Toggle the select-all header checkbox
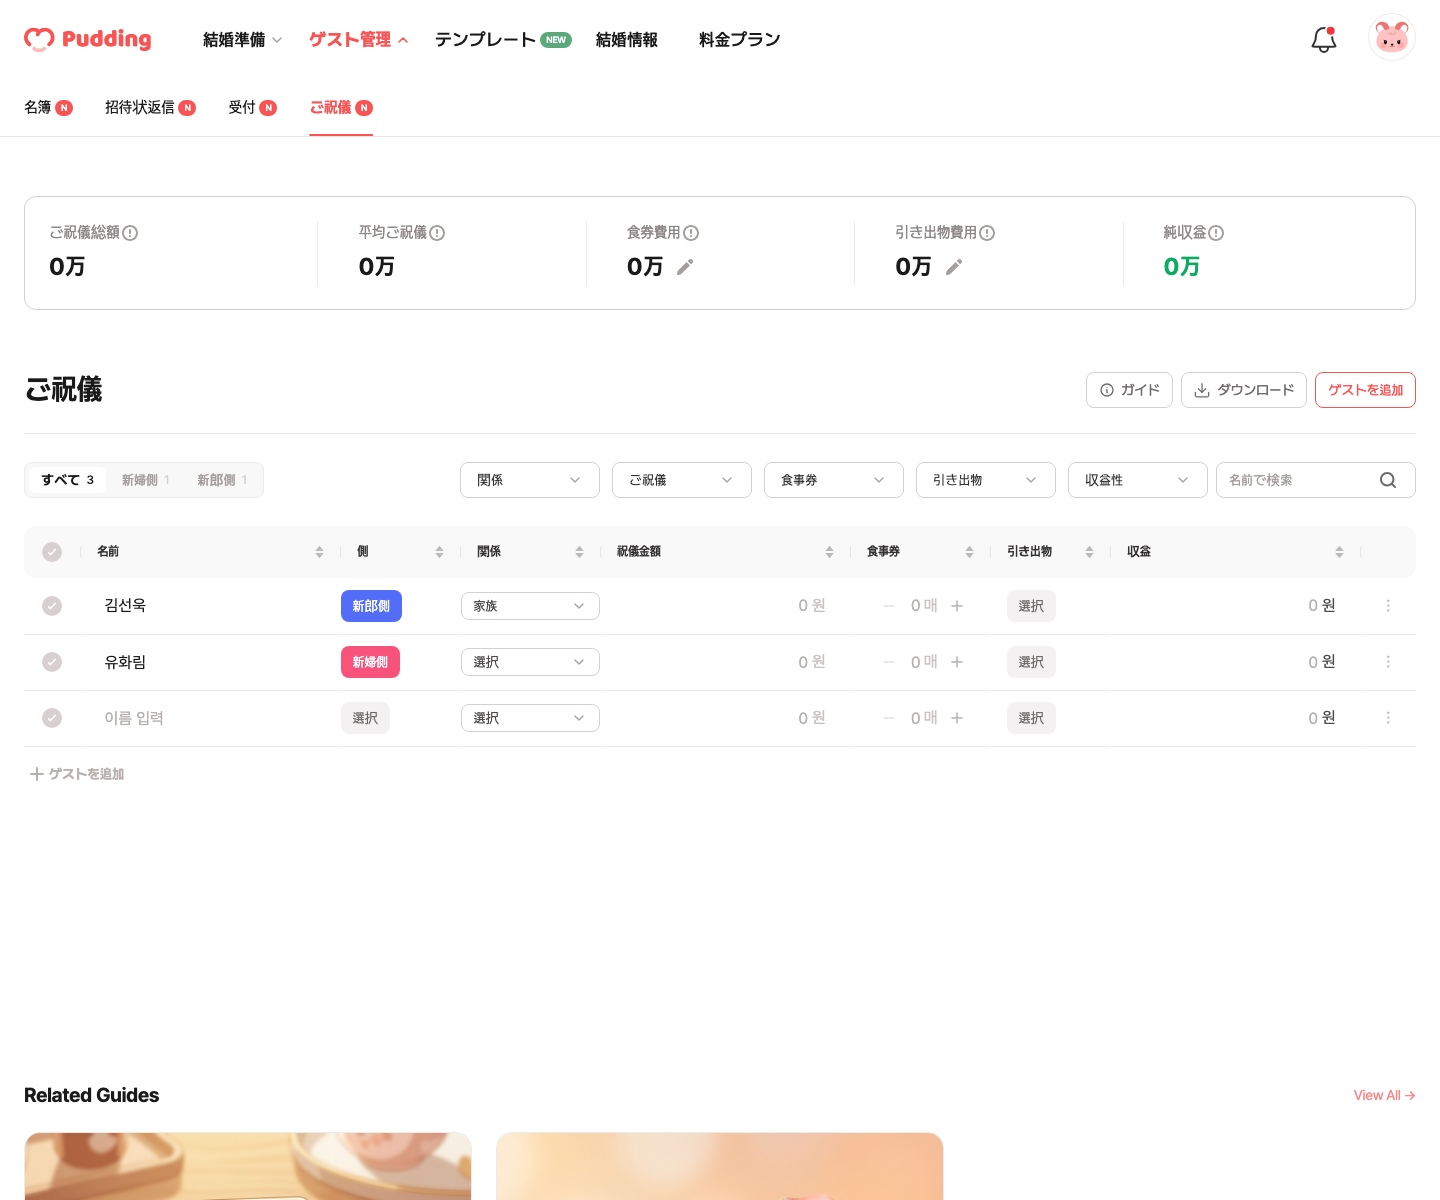1440x1200 pixels. point(52,552)
